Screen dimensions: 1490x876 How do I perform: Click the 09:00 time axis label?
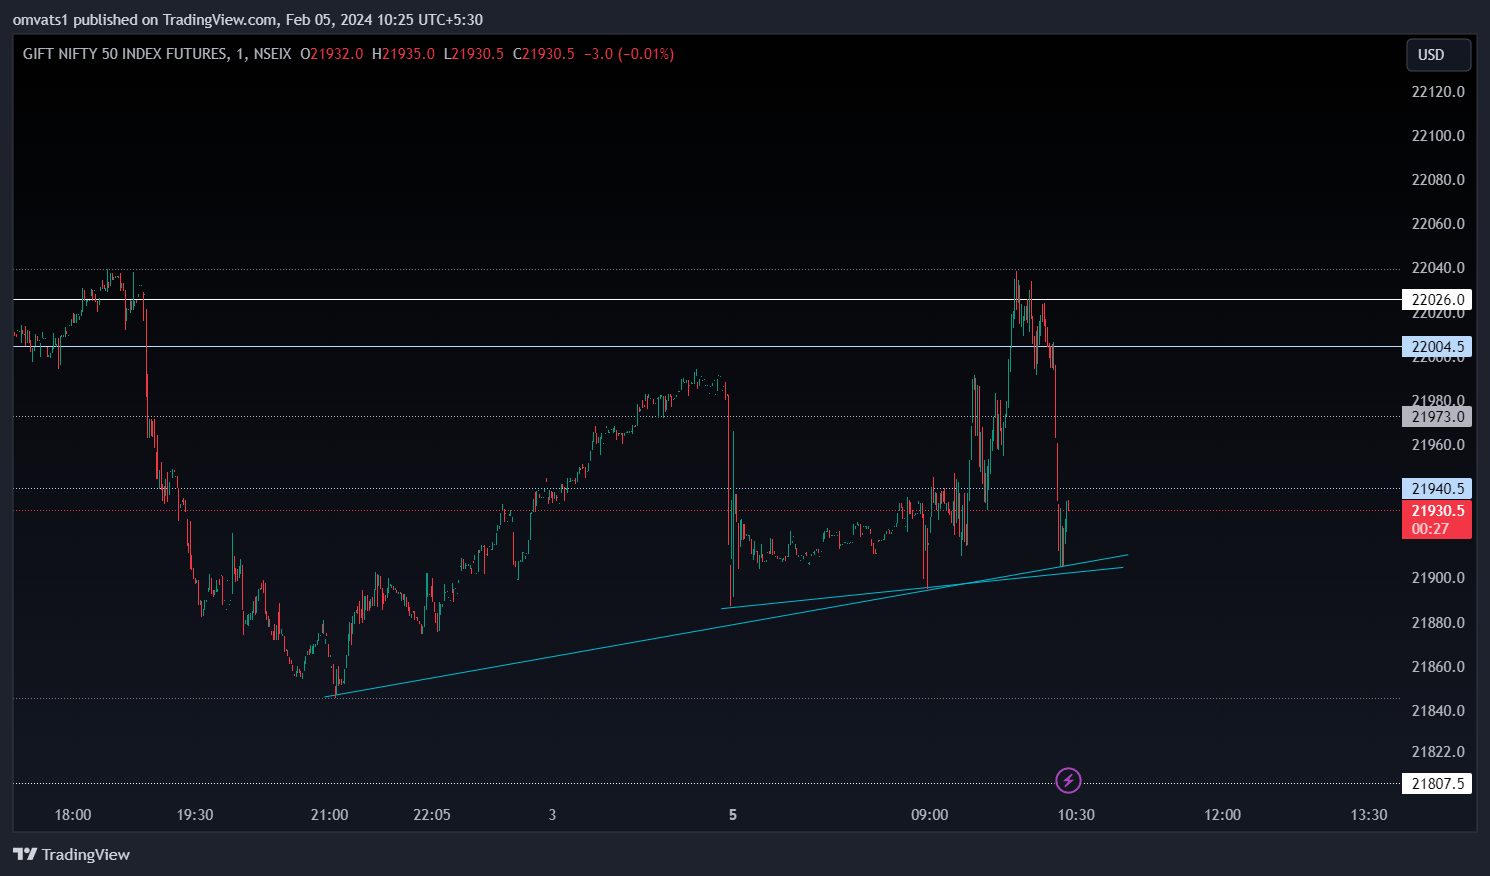(930, 815)
